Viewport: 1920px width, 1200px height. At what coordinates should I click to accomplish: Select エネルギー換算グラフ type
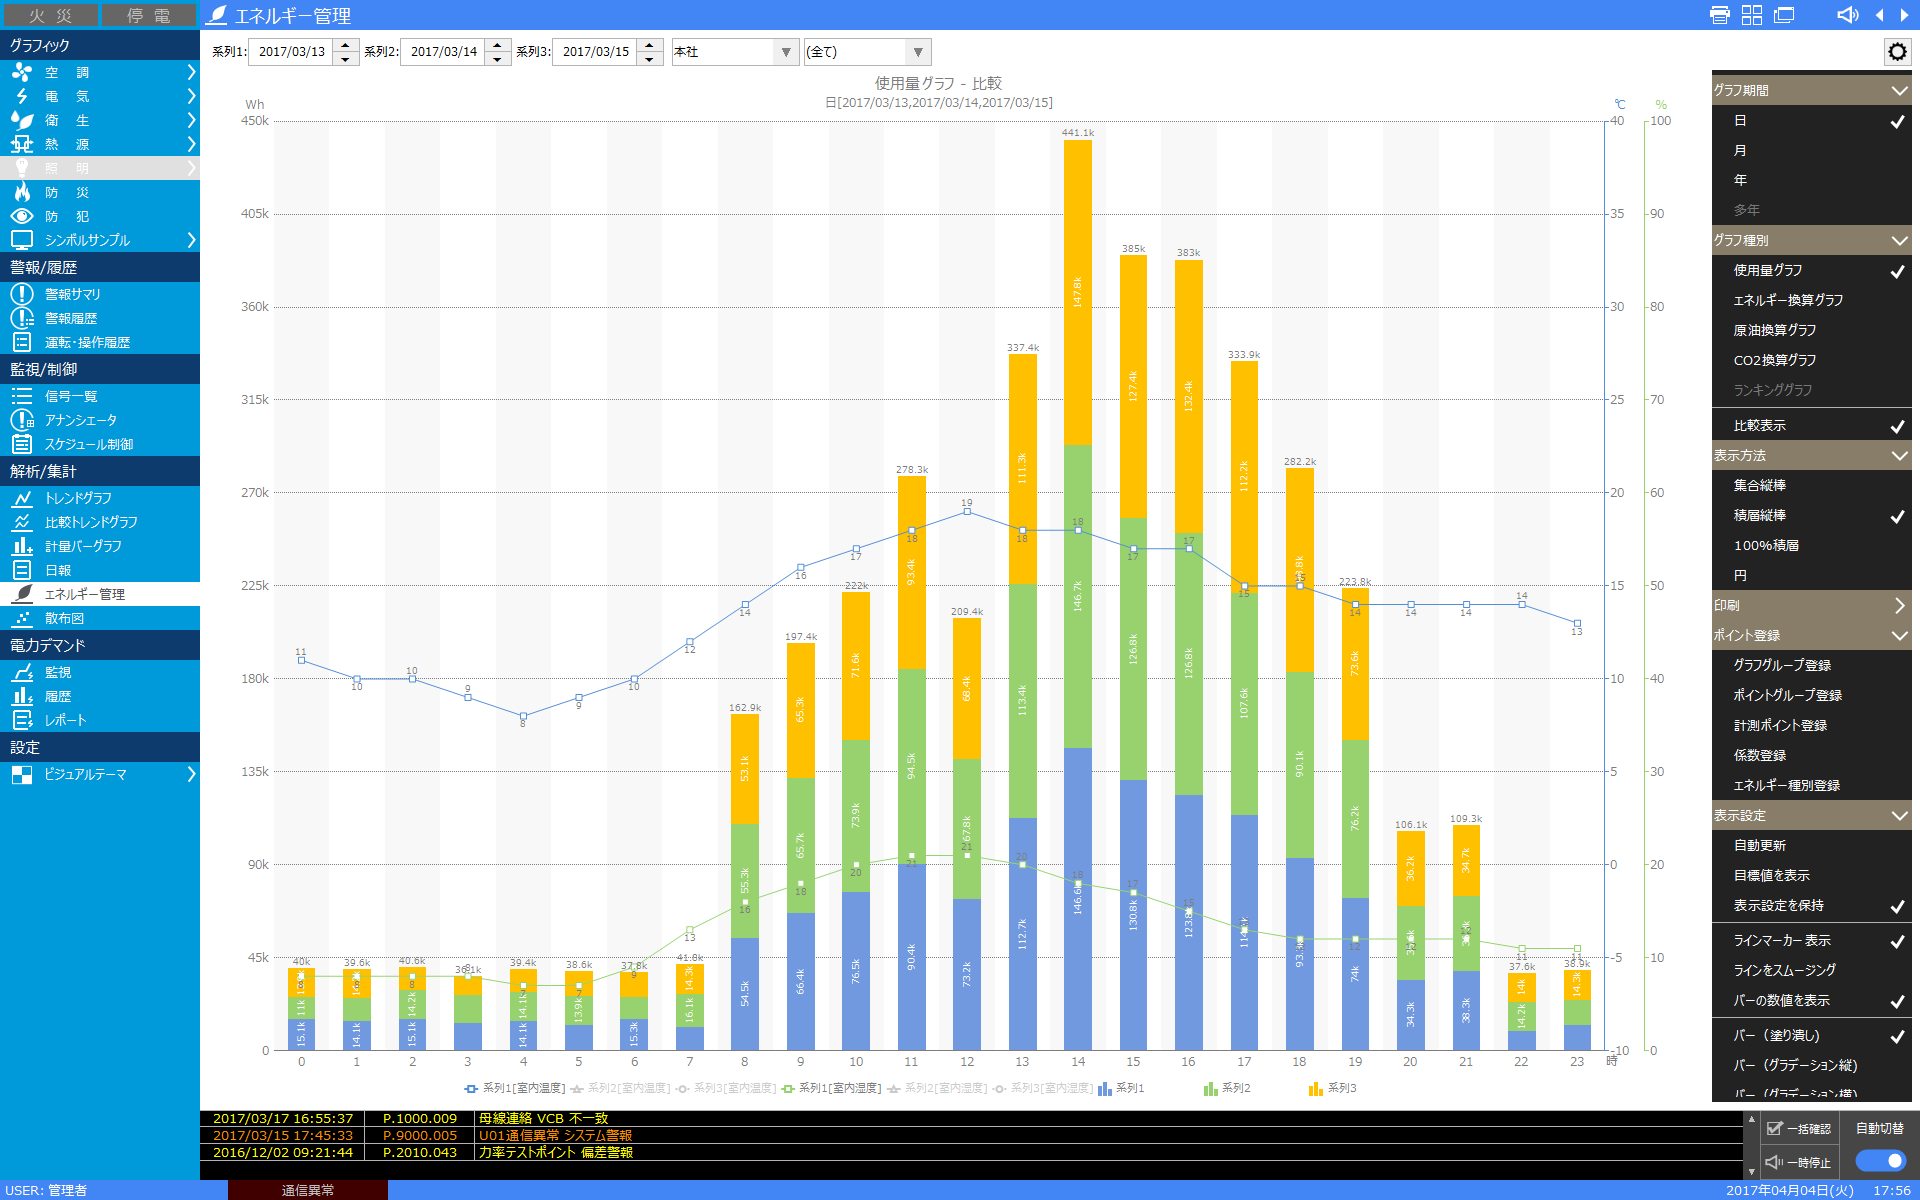point(1812,300)
